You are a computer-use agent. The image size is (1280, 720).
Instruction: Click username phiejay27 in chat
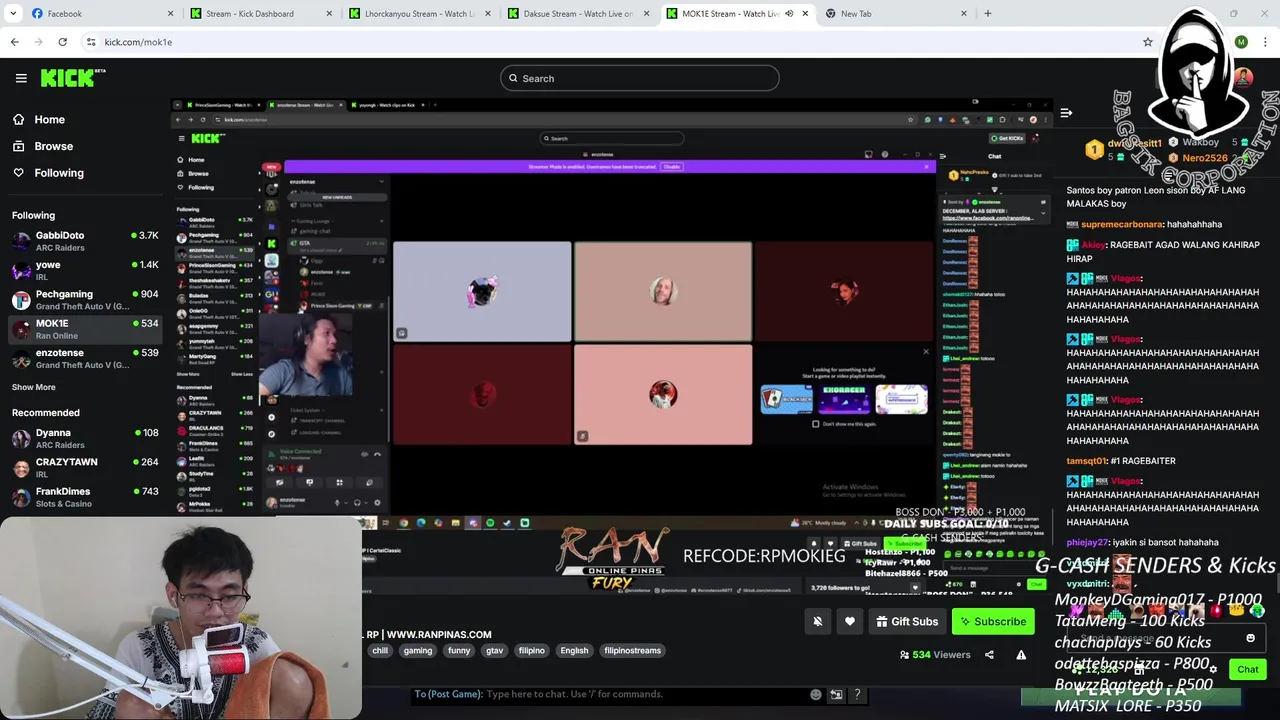point(1088,543)
